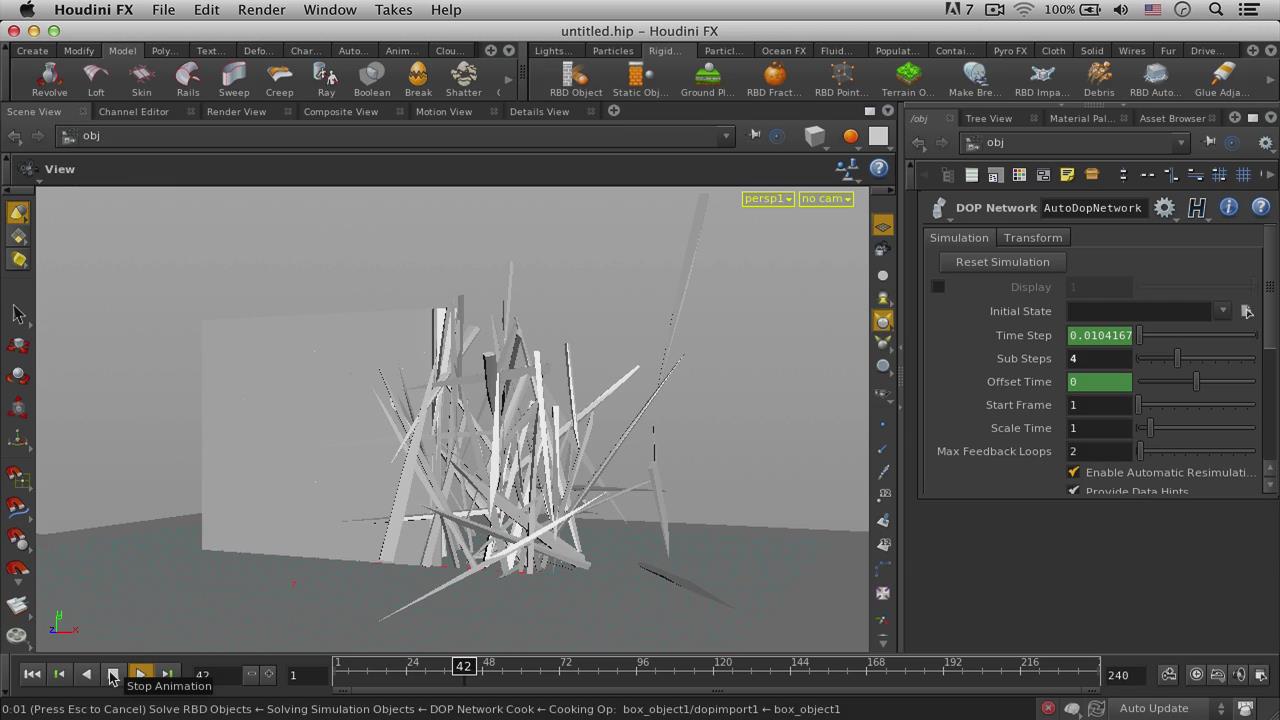The image size is (1280, 720).
Task: Toggle Provide Data Hints checkbox
Action: pos(1074,491)
